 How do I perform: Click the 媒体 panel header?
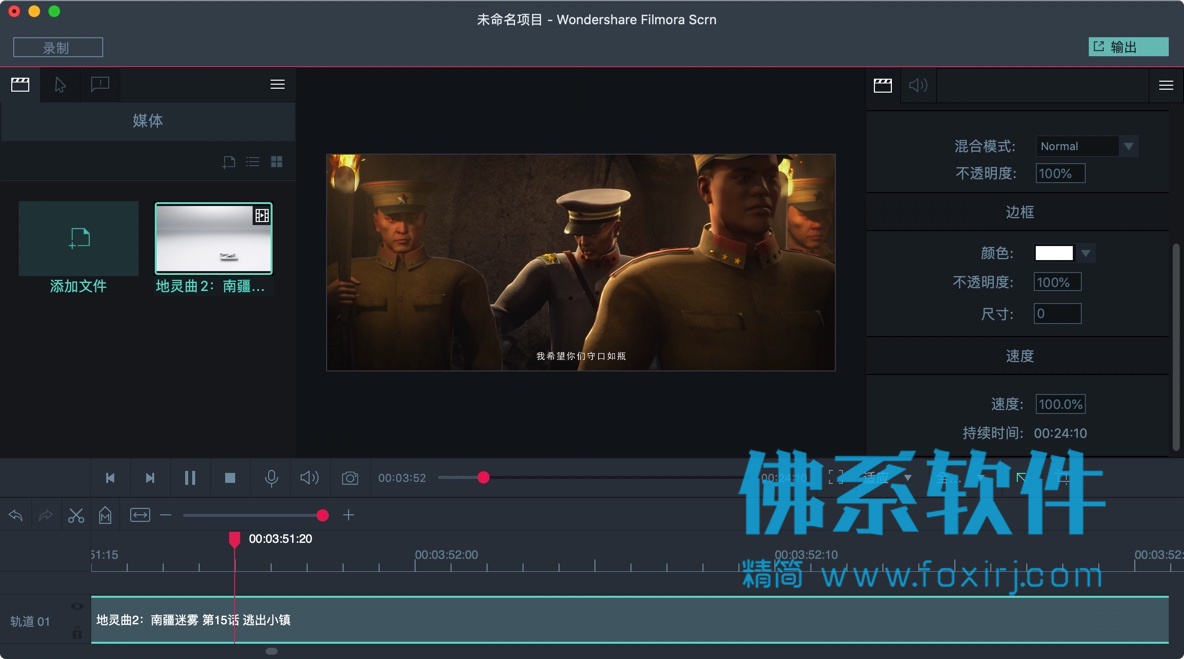[x=148, y=121]
